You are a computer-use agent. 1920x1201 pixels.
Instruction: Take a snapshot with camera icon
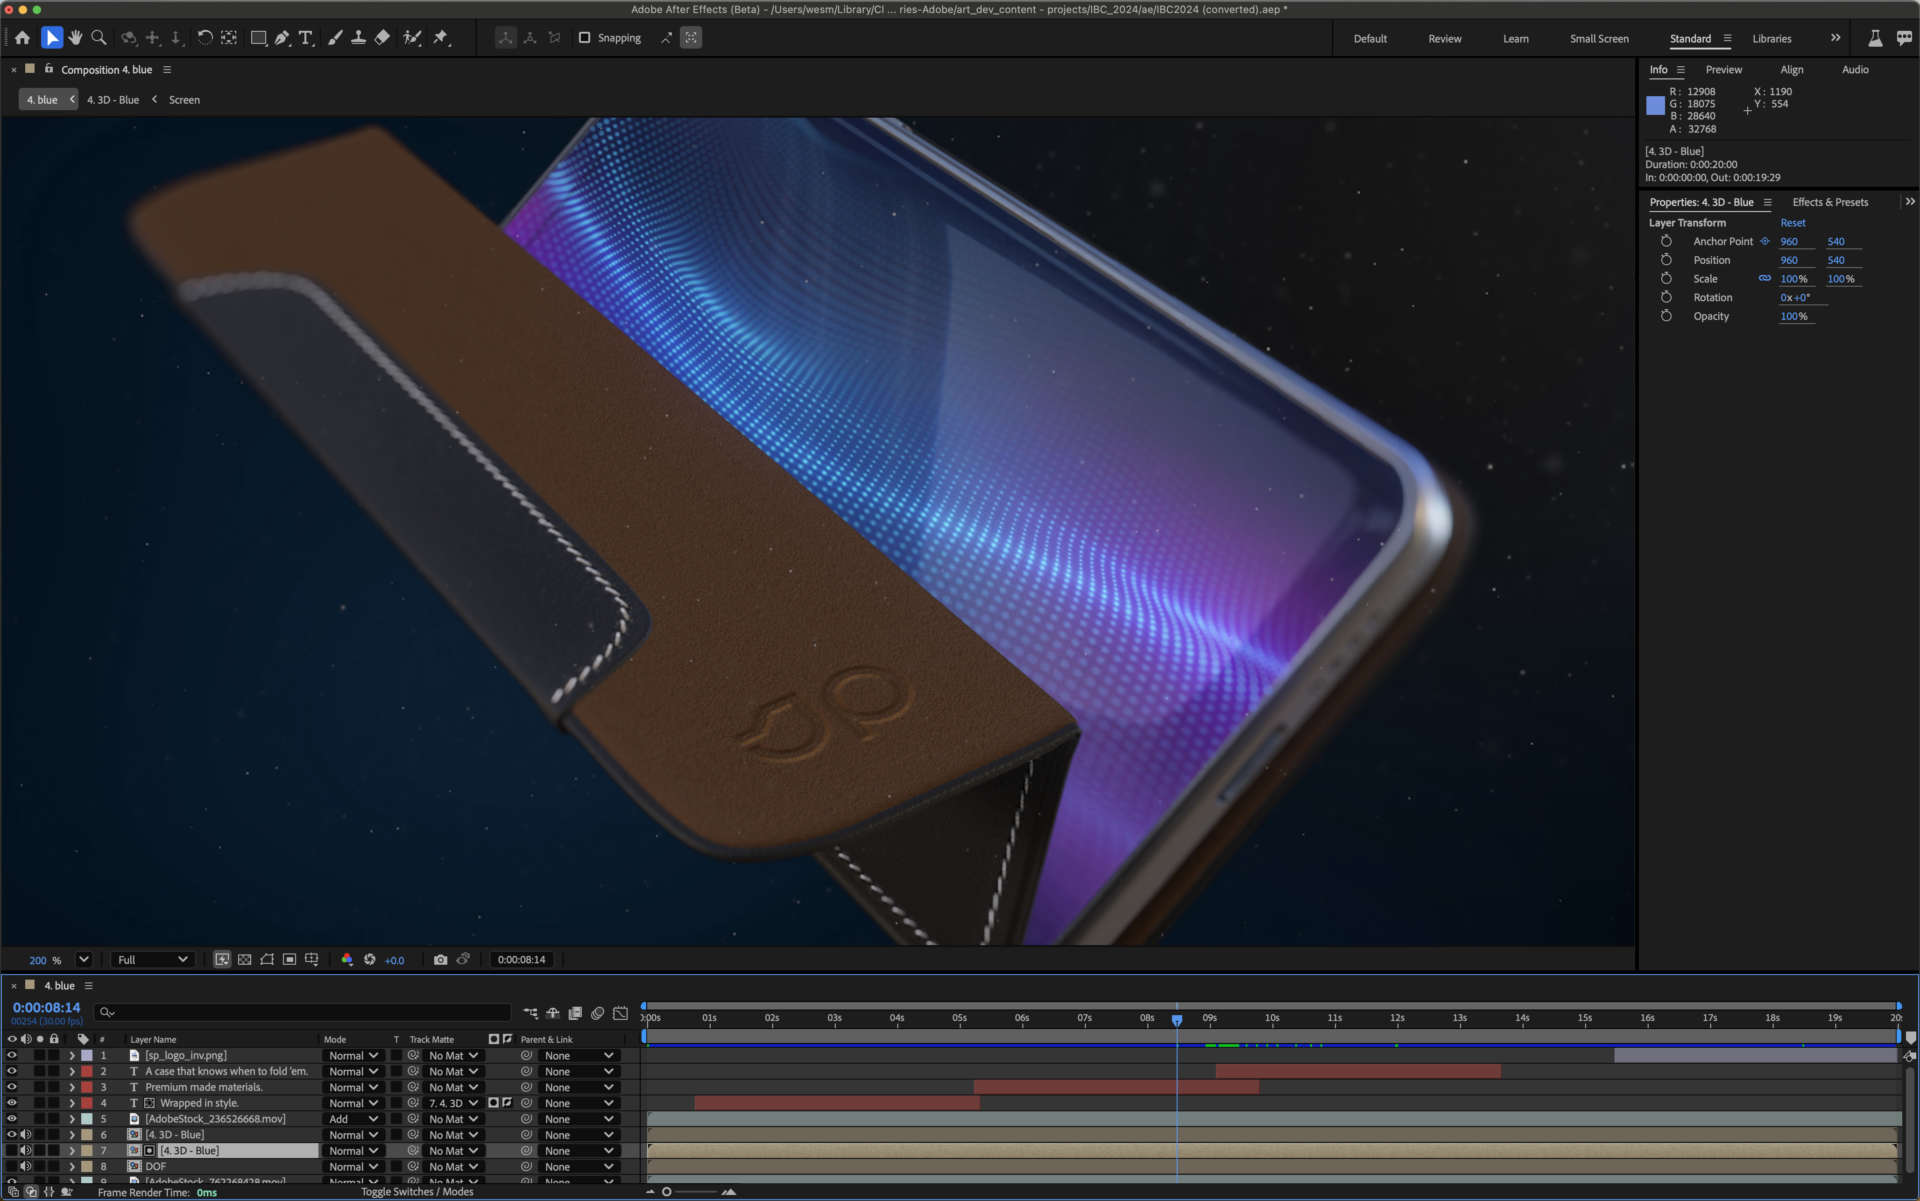pyautogui.click(x=440, y=960)
